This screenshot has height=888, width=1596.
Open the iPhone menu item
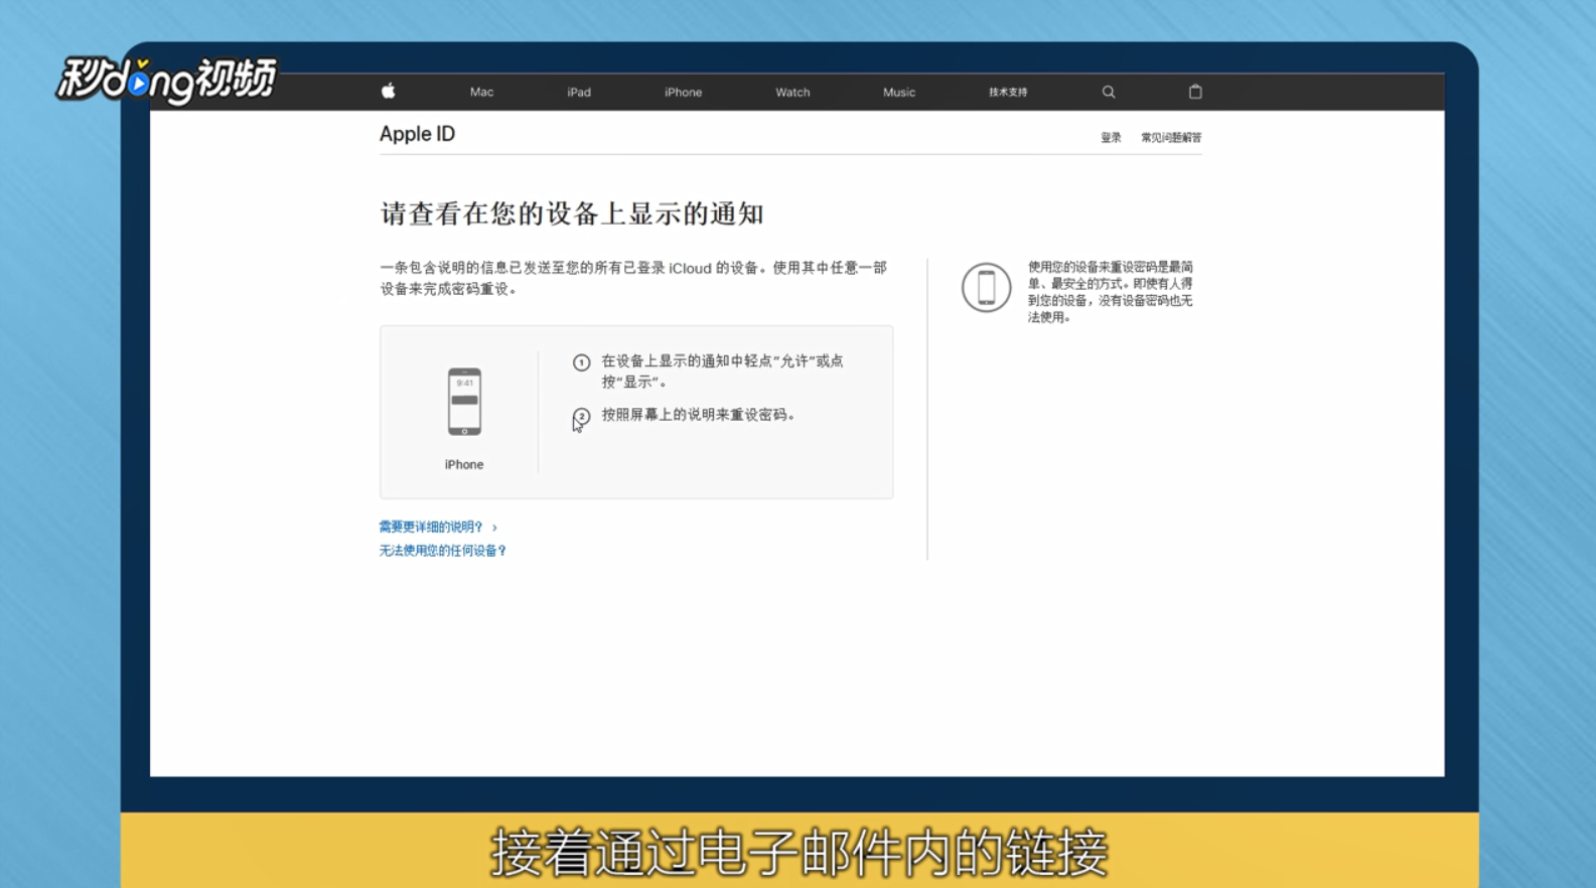[683, 92]
